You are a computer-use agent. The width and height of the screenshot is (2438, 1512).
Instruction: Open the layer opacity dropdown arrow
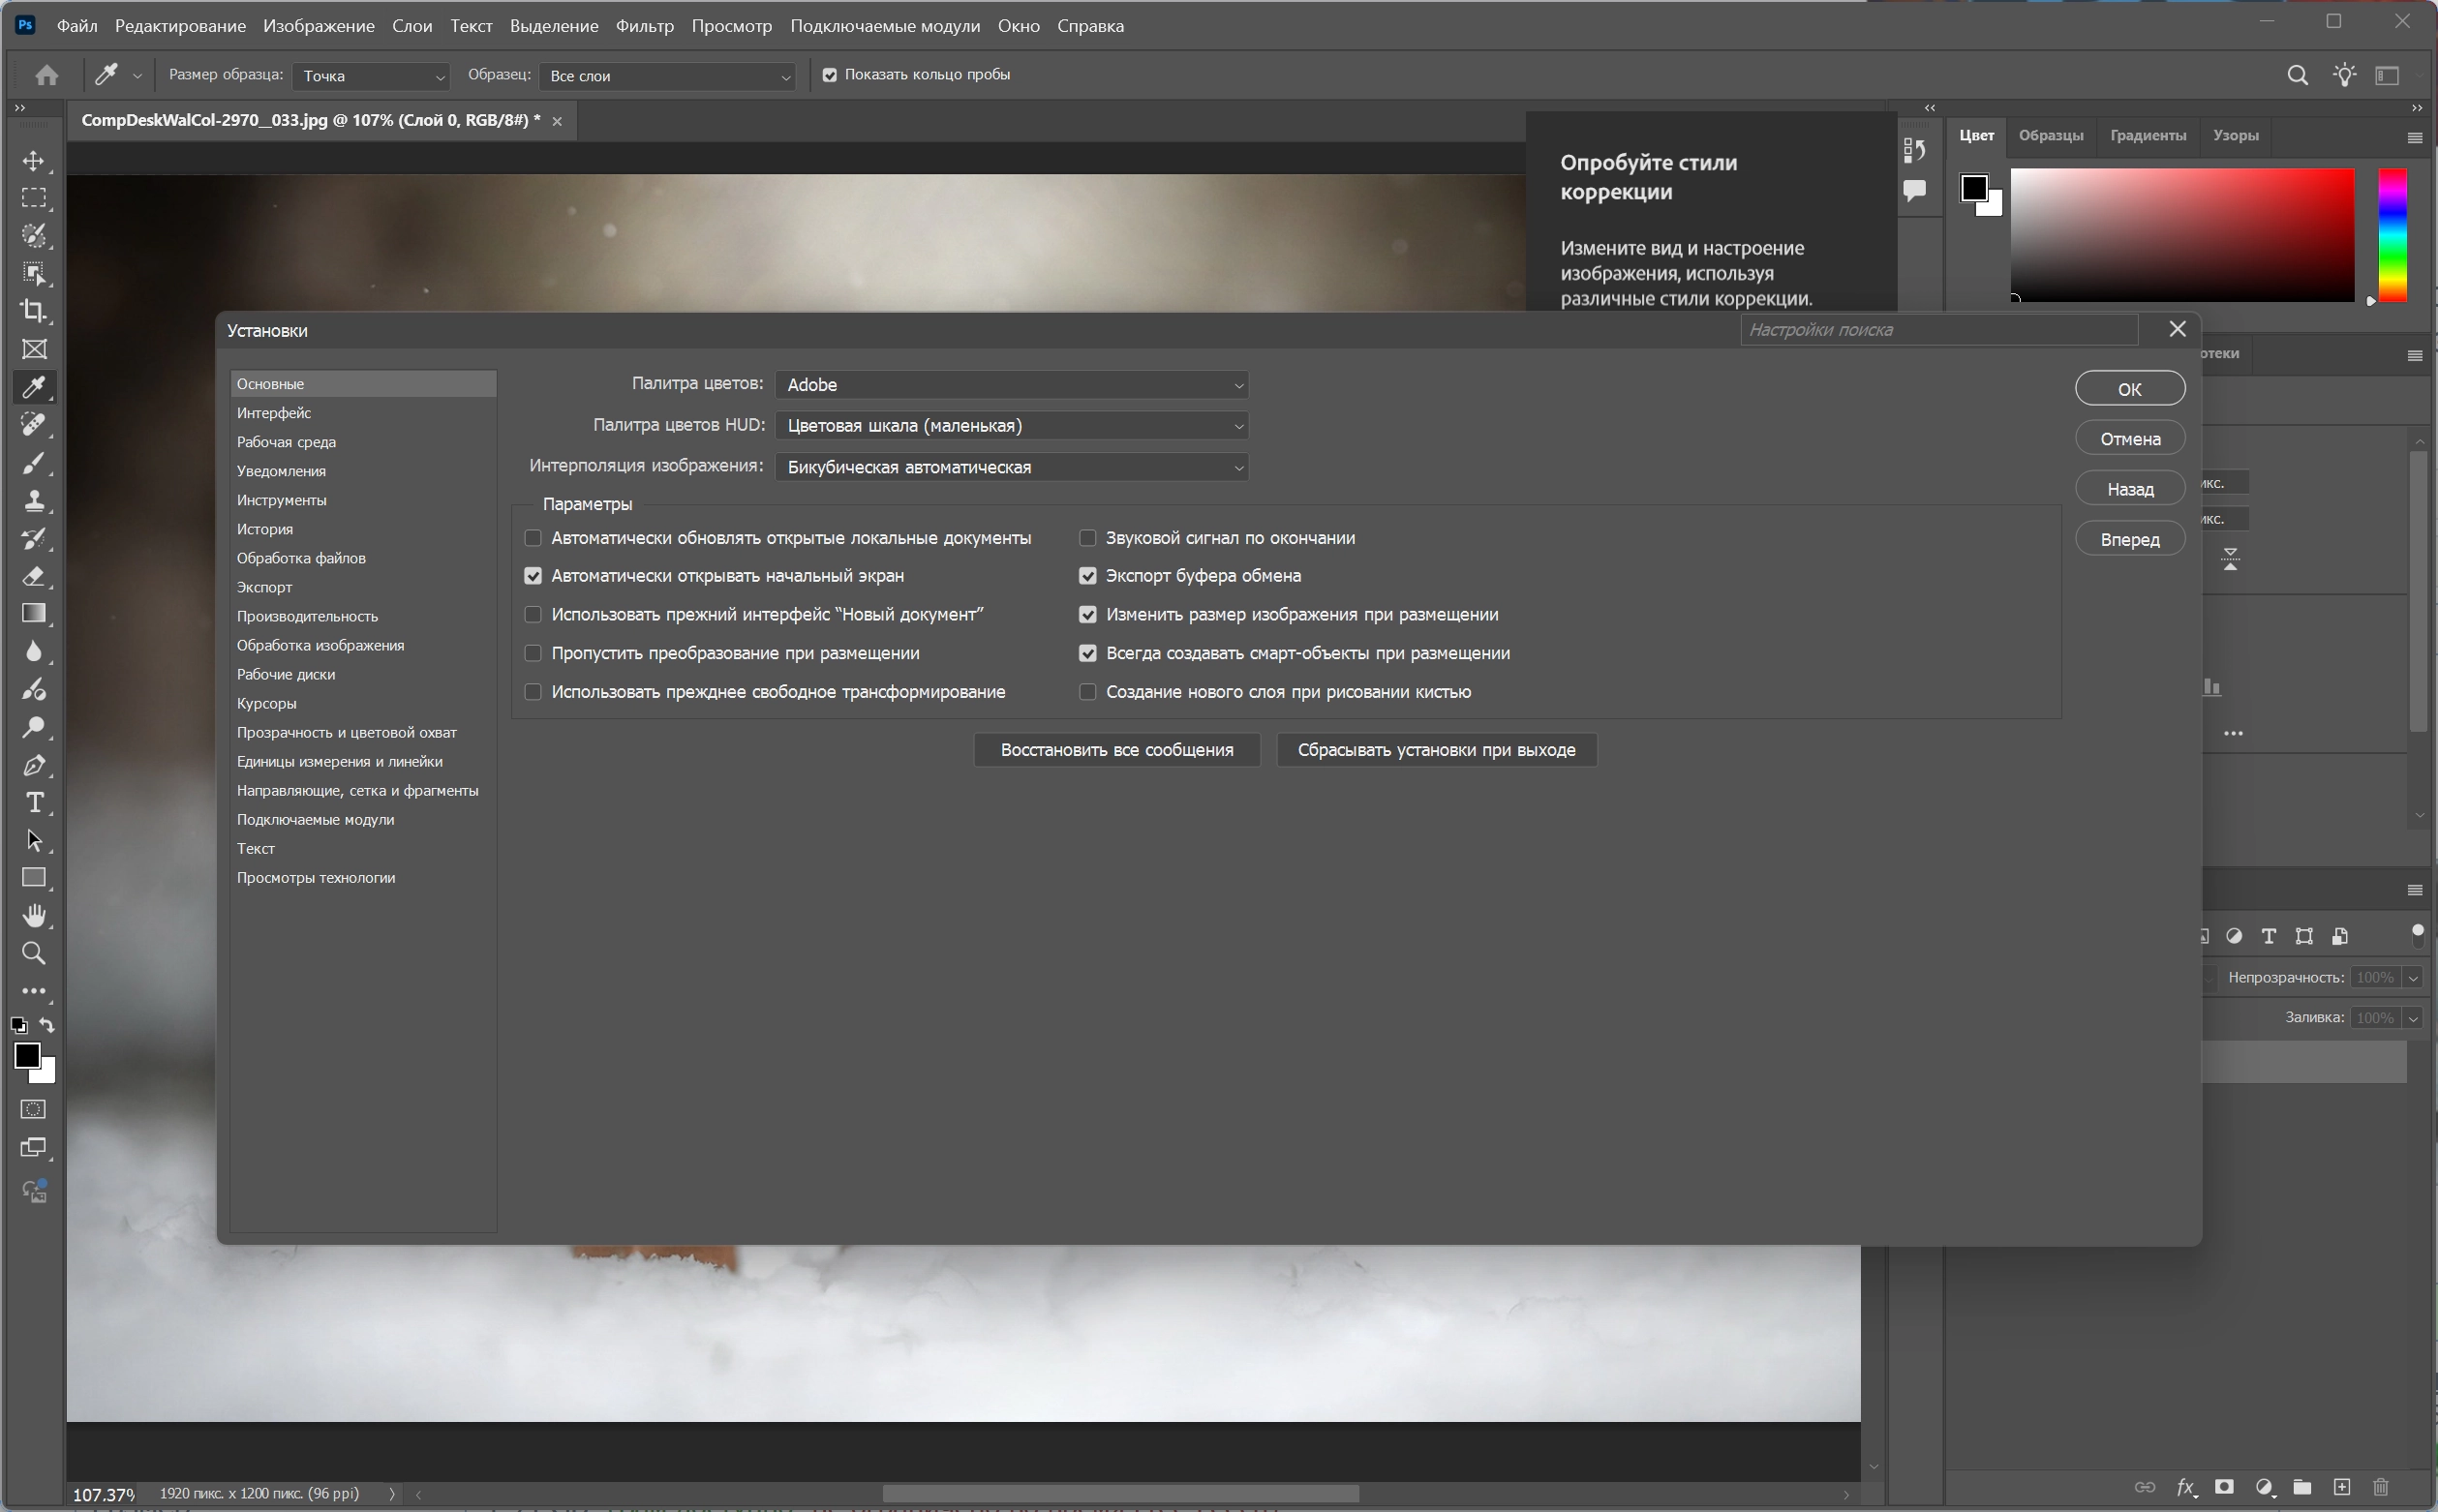[x=2413, y=978]
